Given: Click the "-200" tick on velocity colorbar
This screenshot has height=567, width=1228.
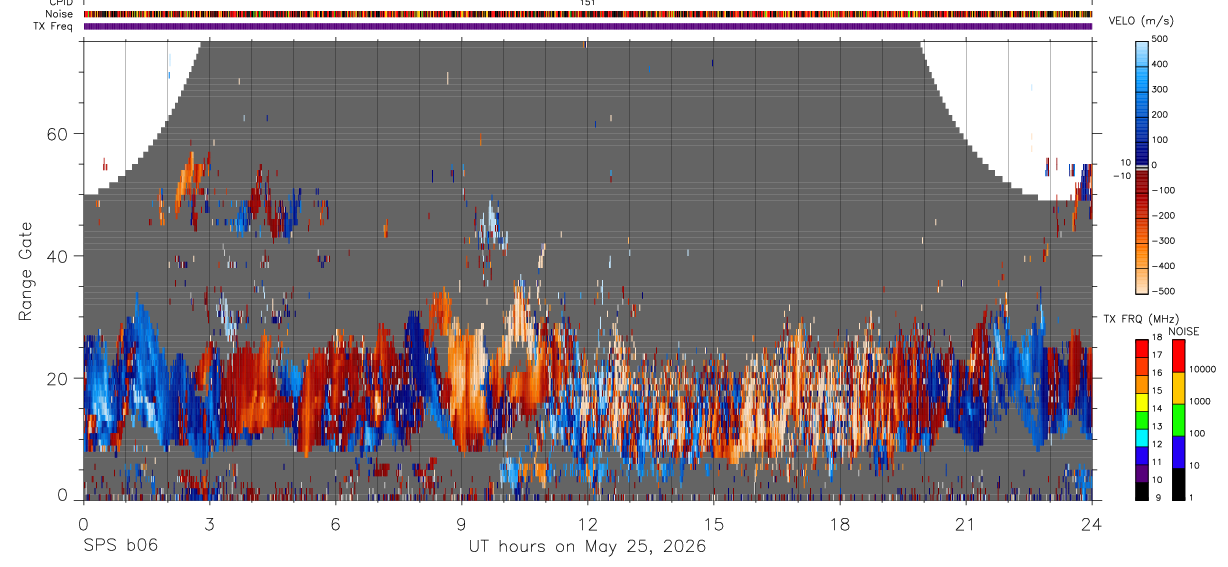Looking at the screenshot, I should (1161, 215).
